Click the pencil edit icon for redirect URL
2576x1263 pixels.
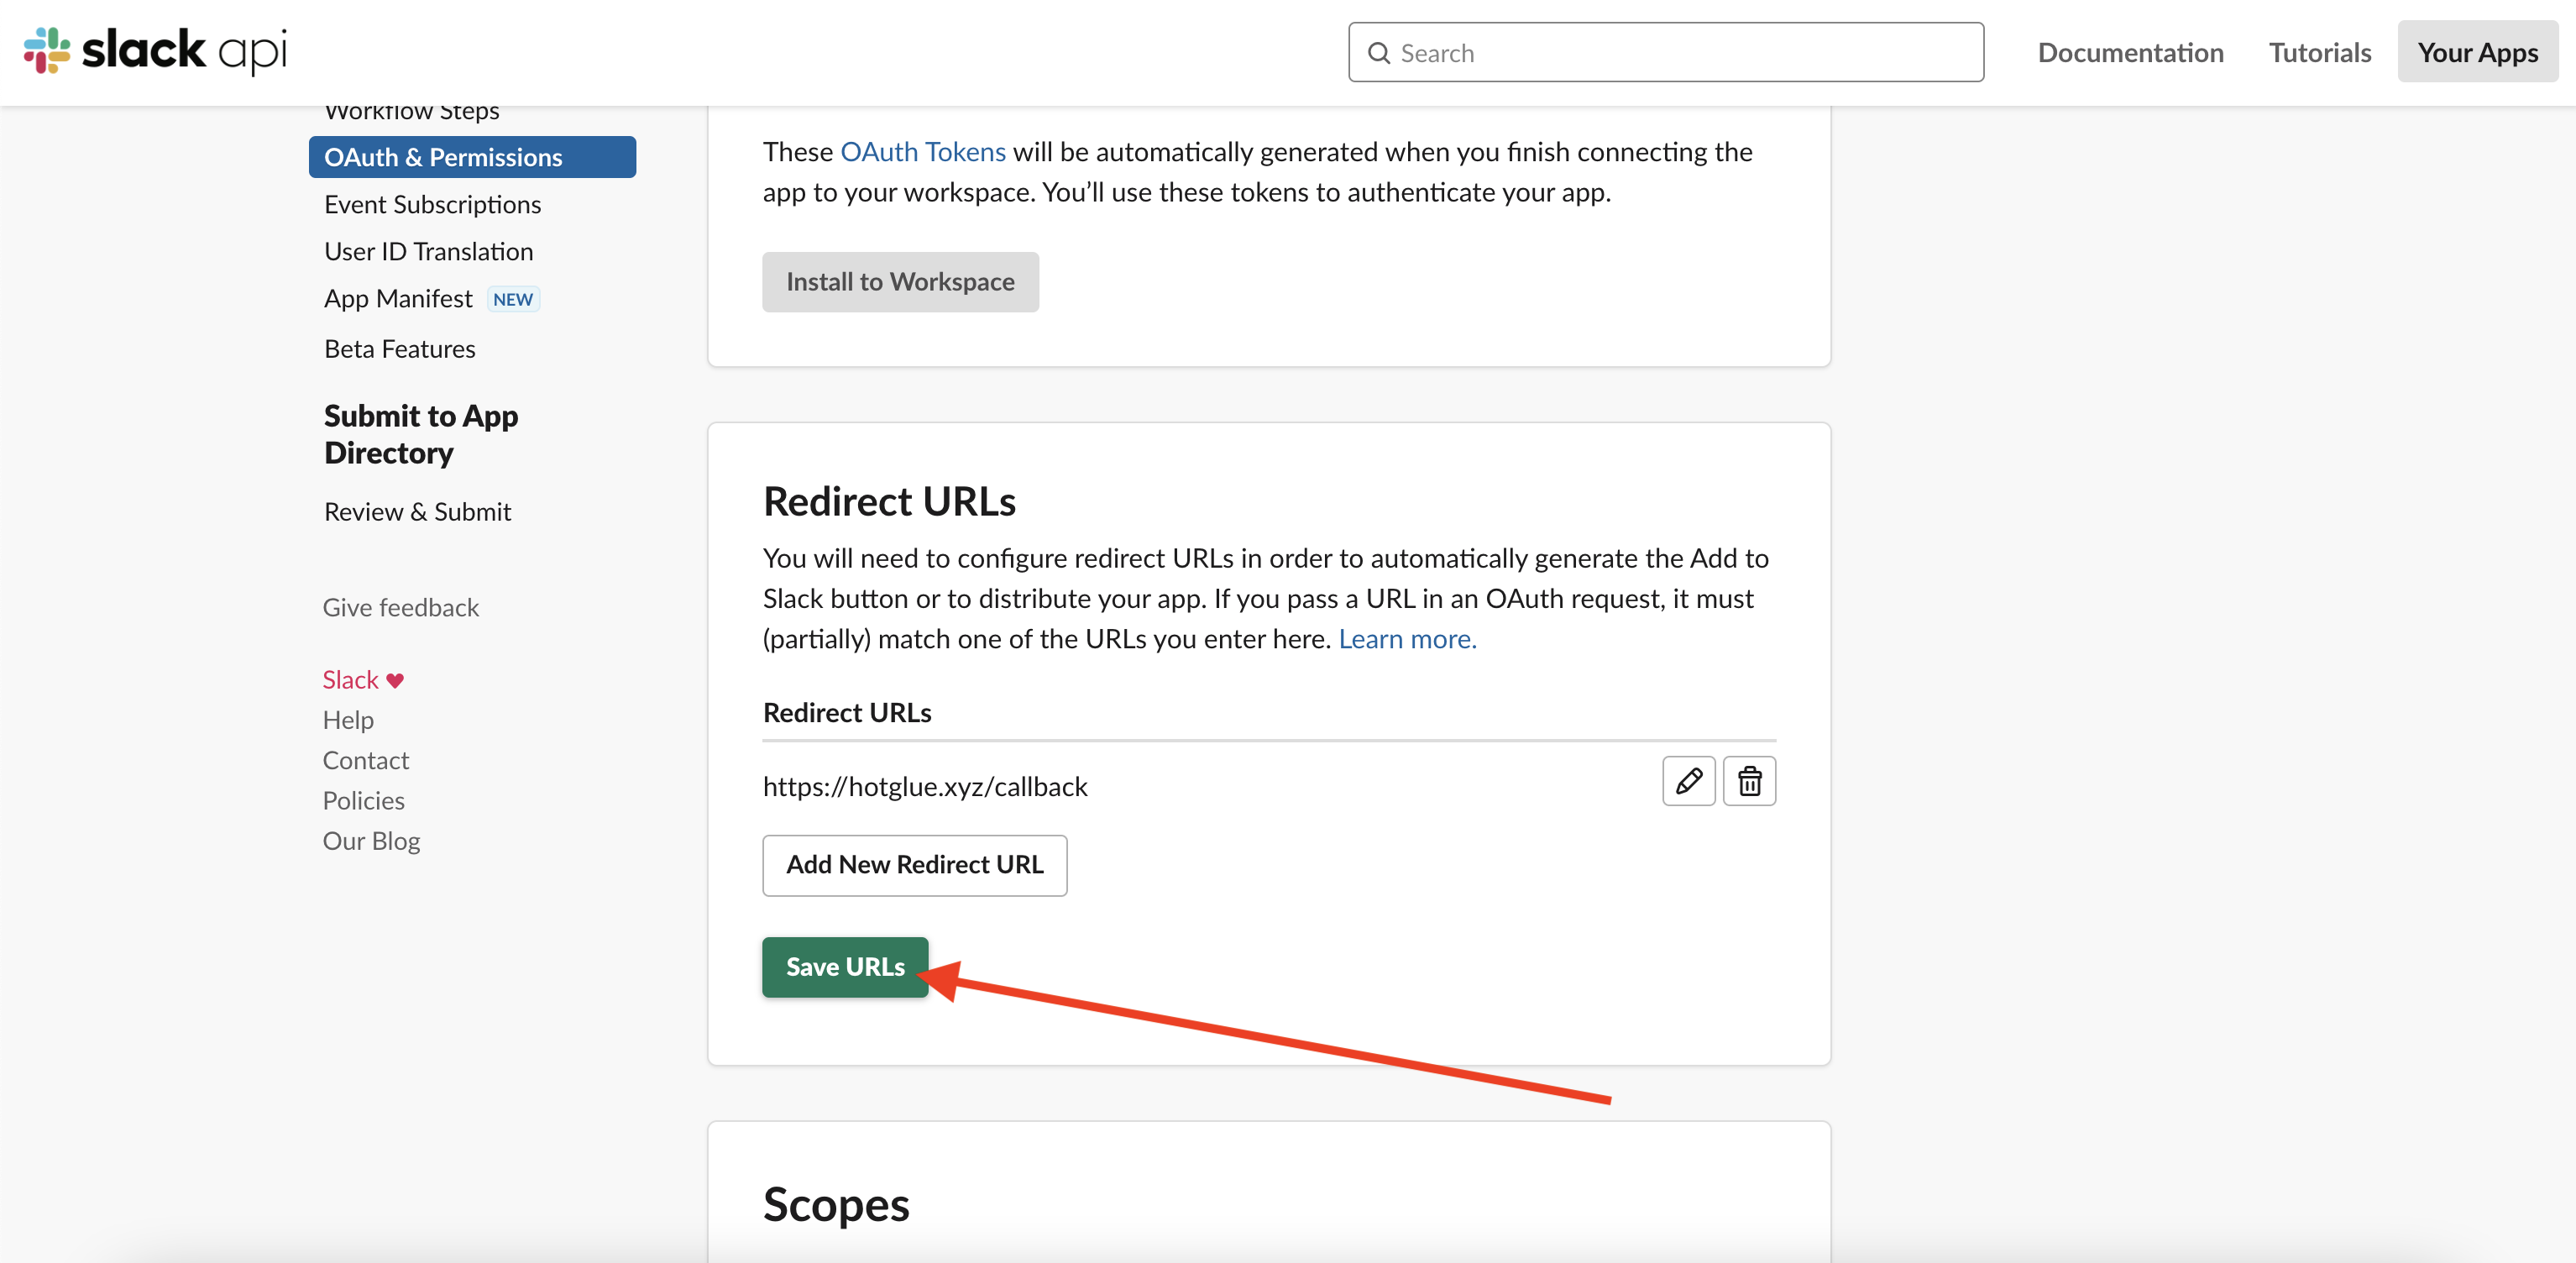click(1688, 781)
